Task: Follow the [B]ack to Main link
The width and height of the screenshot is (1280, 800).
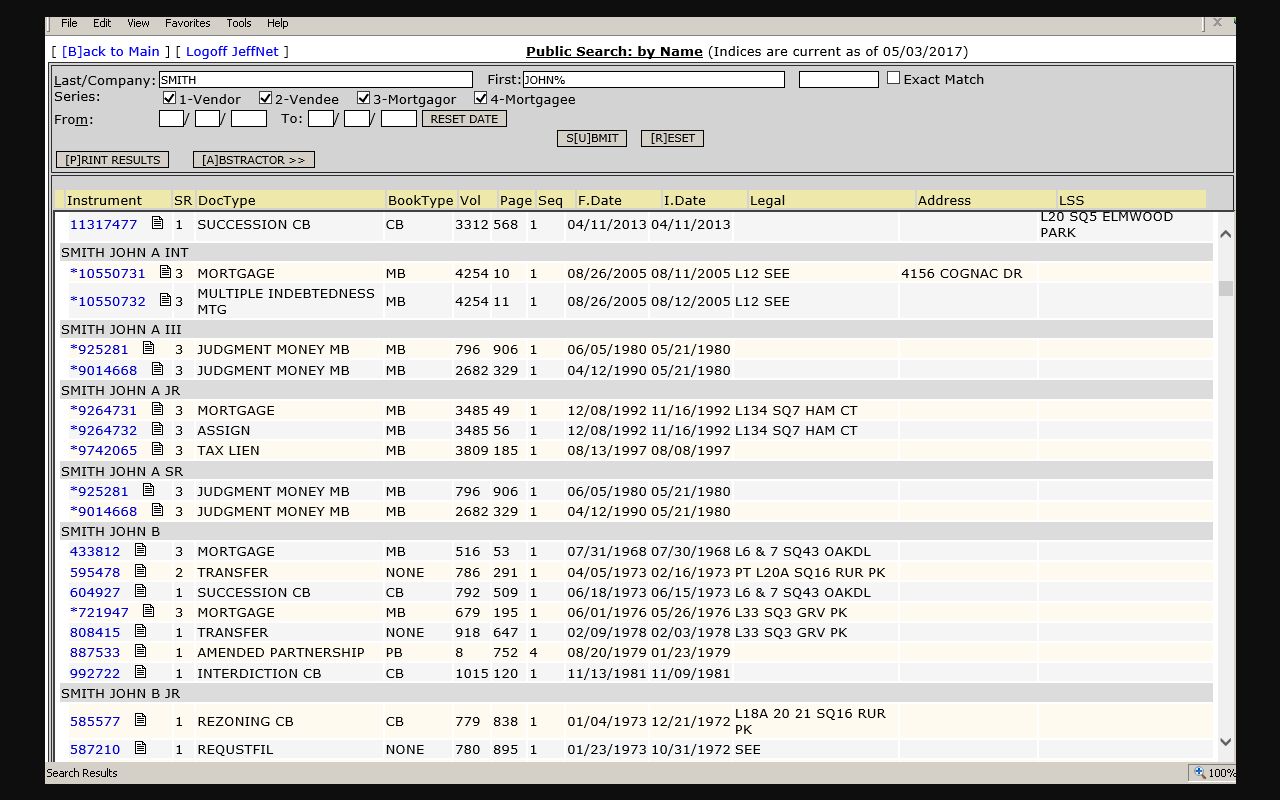Action: [110, 51]
